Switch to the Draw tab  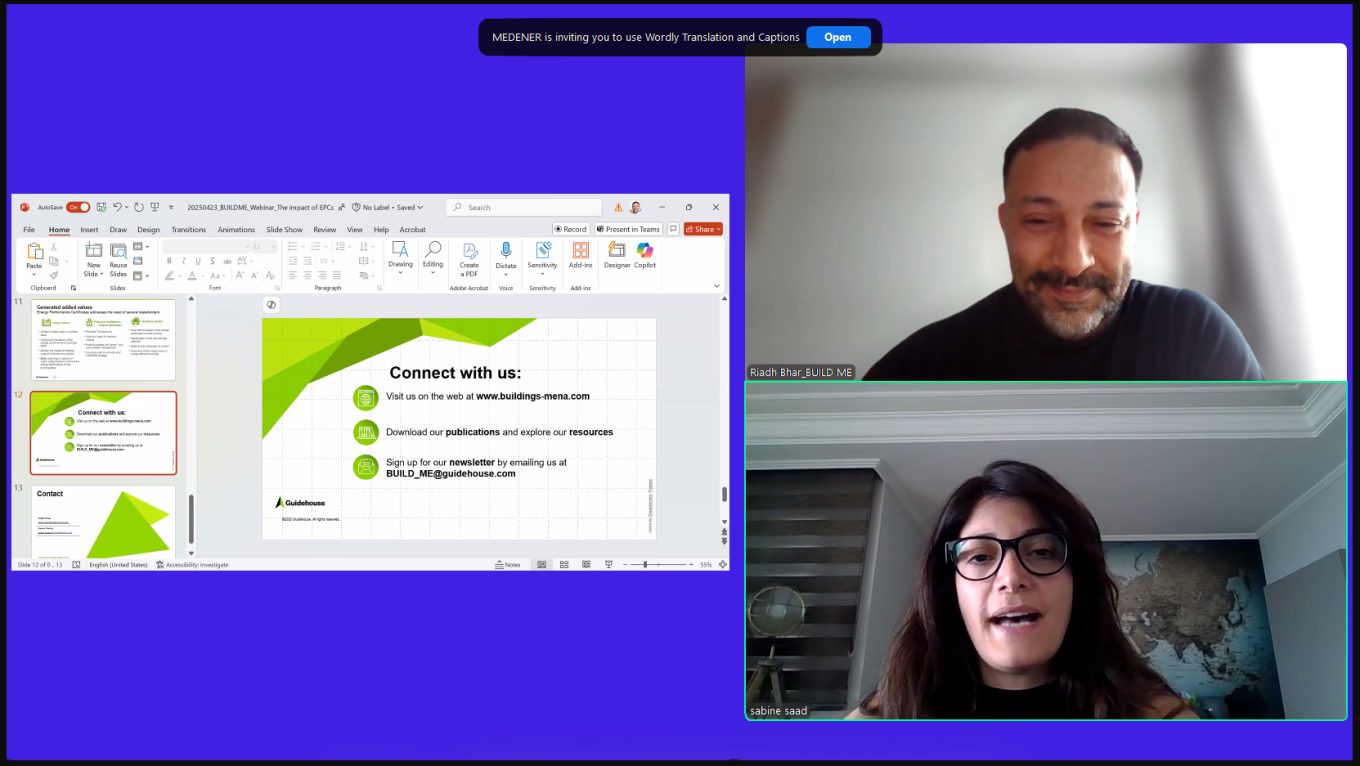click(x=118, y=229)
